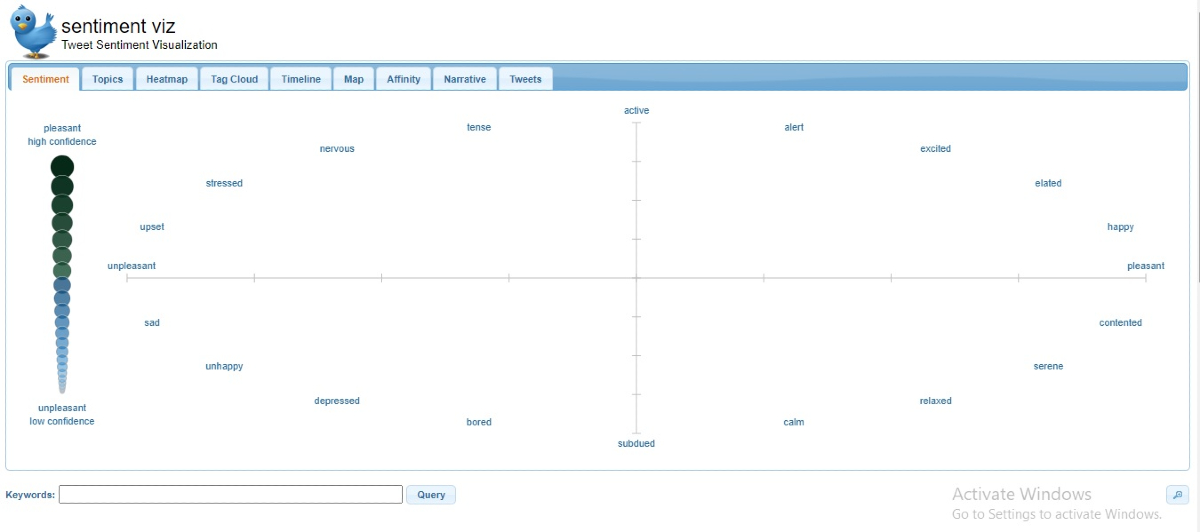Click the smallest light blue legend circle
The image size is (1200, 532).
point(62,389)
